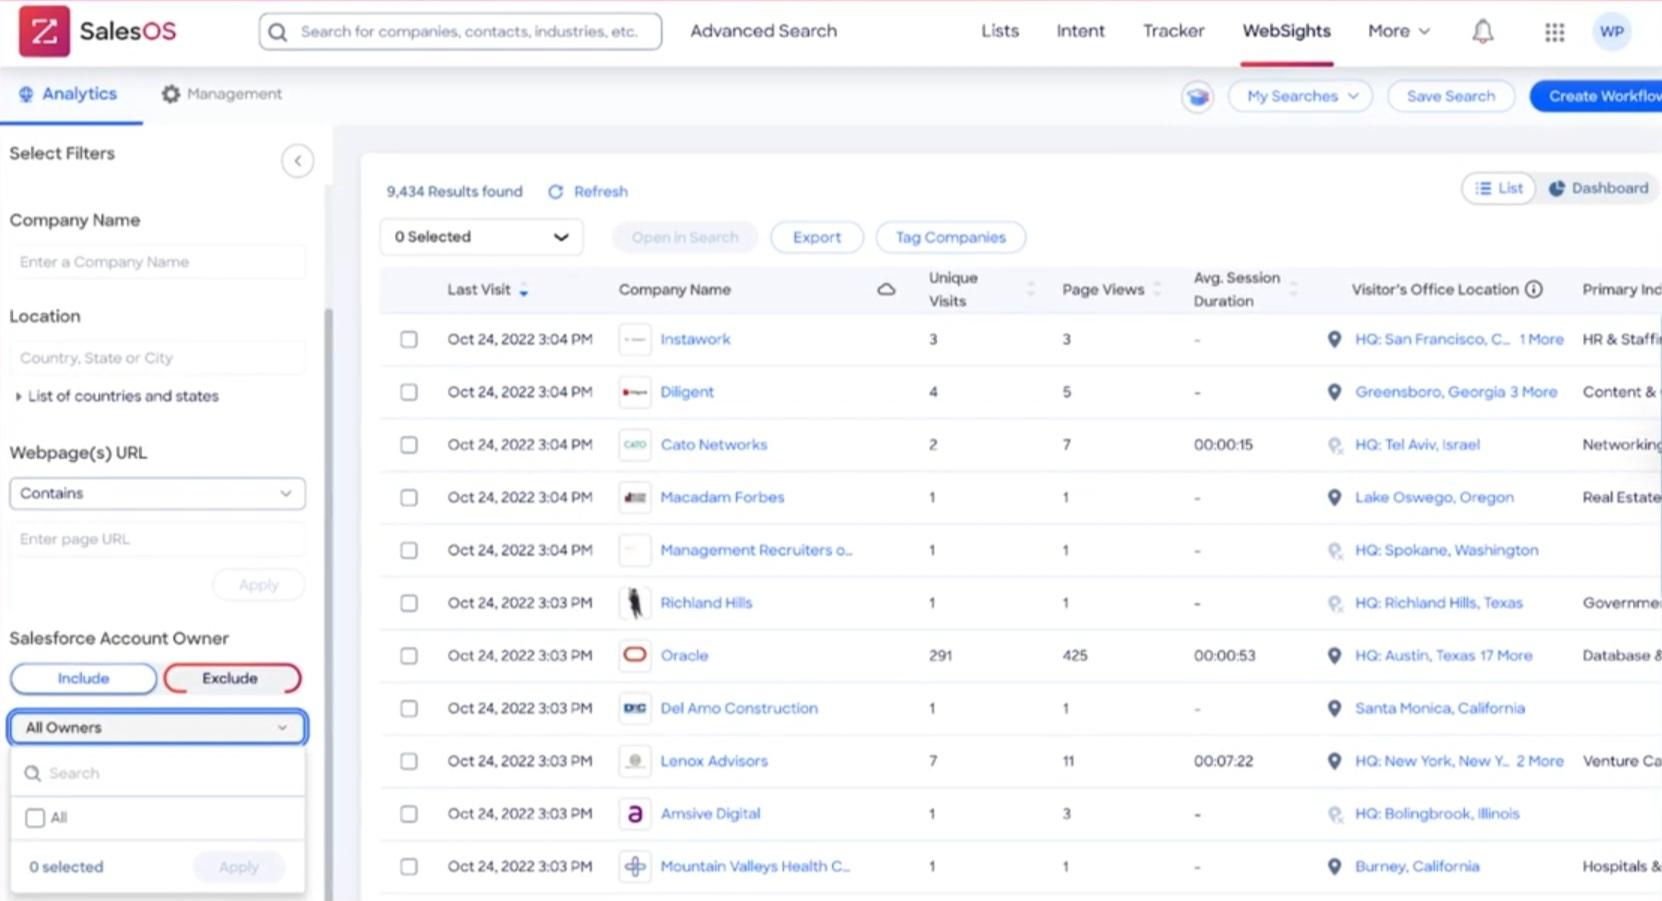Click the Del Amo Construction logo

(x=635, y=708)
